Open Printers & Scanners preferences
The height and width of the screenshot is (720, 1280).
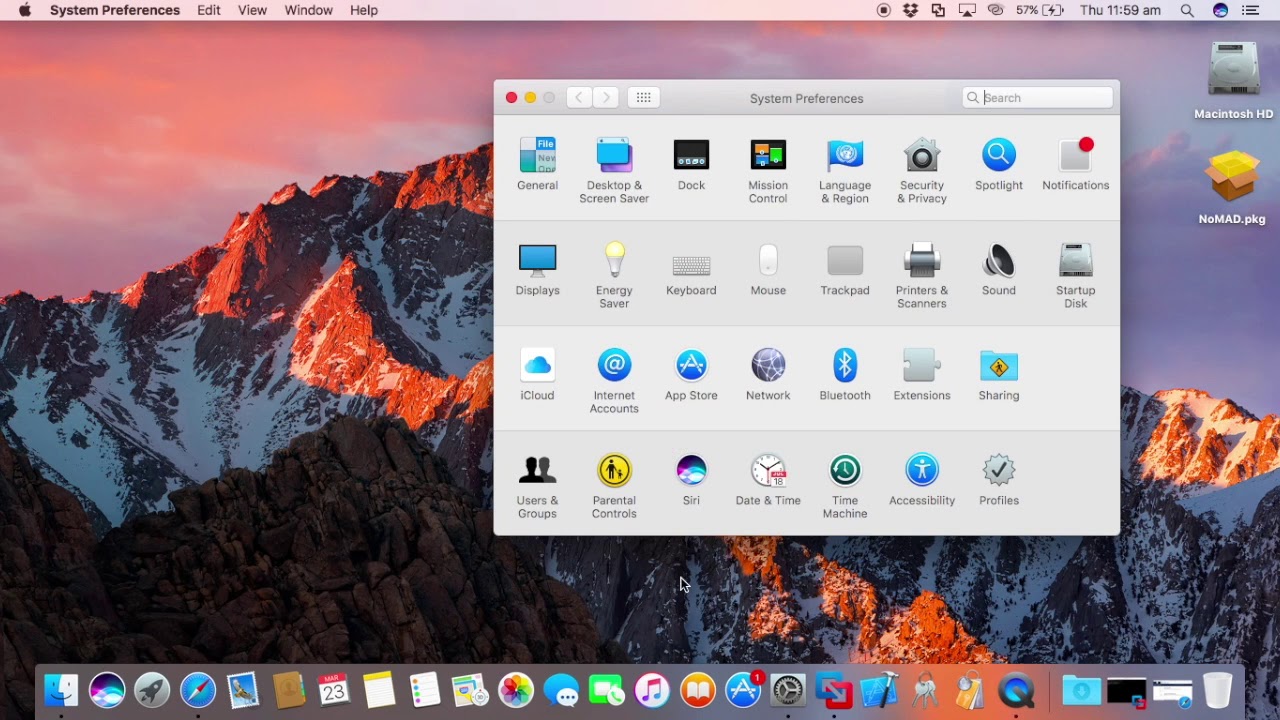coord(922,275)
